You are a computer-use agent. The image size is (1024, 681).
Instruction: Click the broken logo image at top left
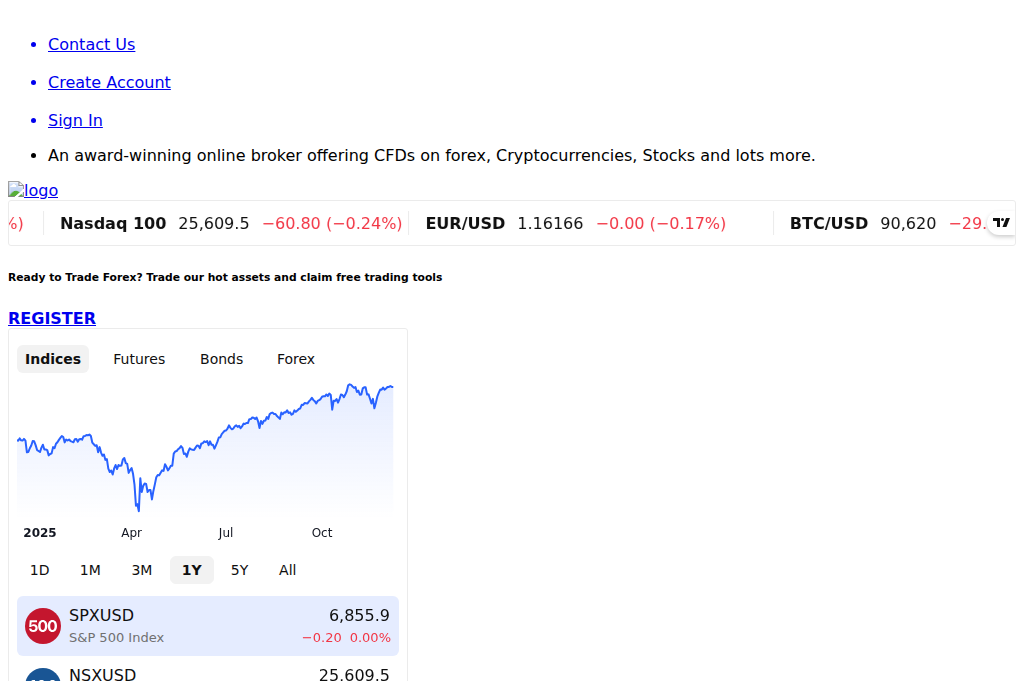(x=32, y=190)
